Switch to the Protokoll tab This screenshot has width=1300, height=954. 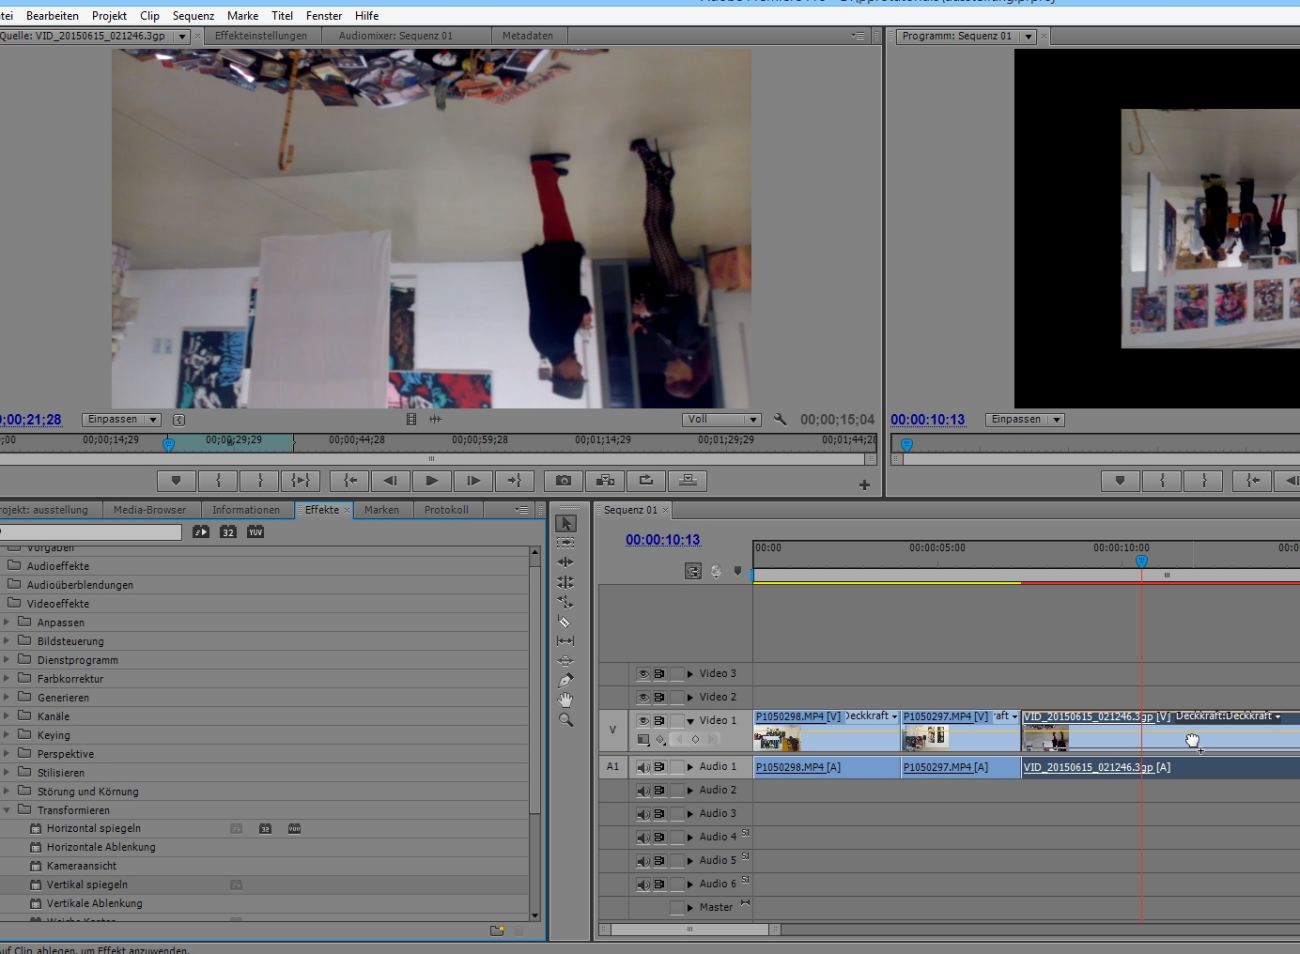[x=446, y=510]
